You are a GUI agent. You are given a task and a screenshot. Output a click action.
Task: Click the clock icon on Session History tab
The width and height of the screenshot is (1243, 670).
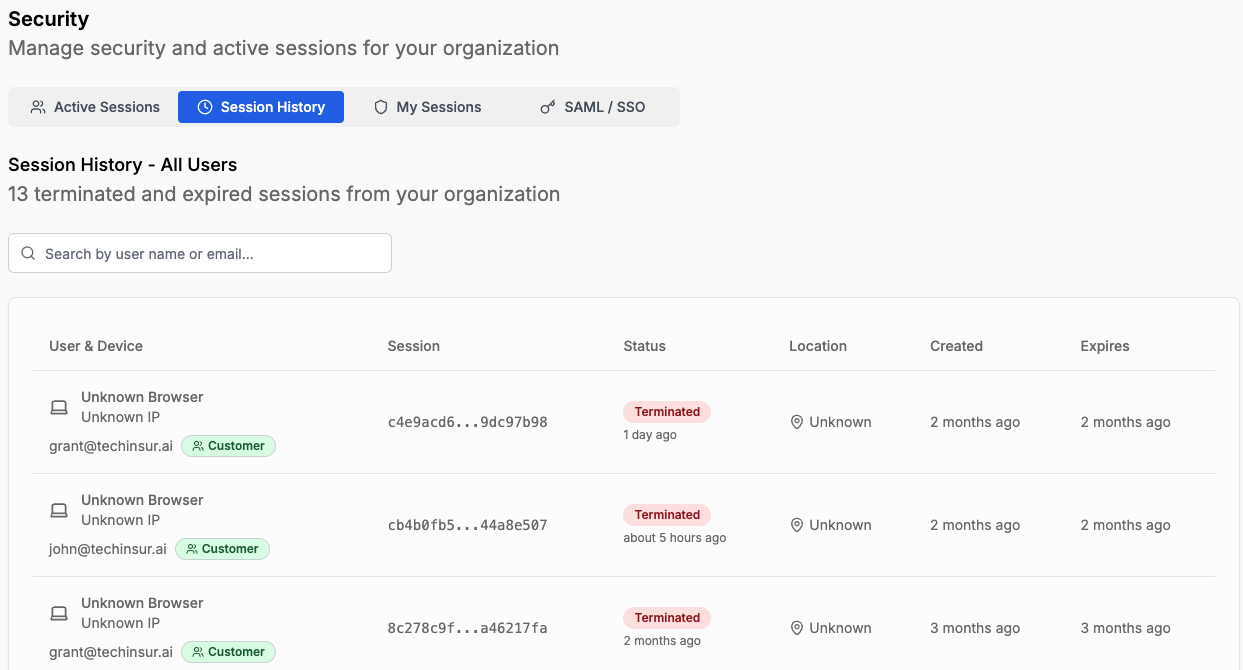click(x=205, y=107)
